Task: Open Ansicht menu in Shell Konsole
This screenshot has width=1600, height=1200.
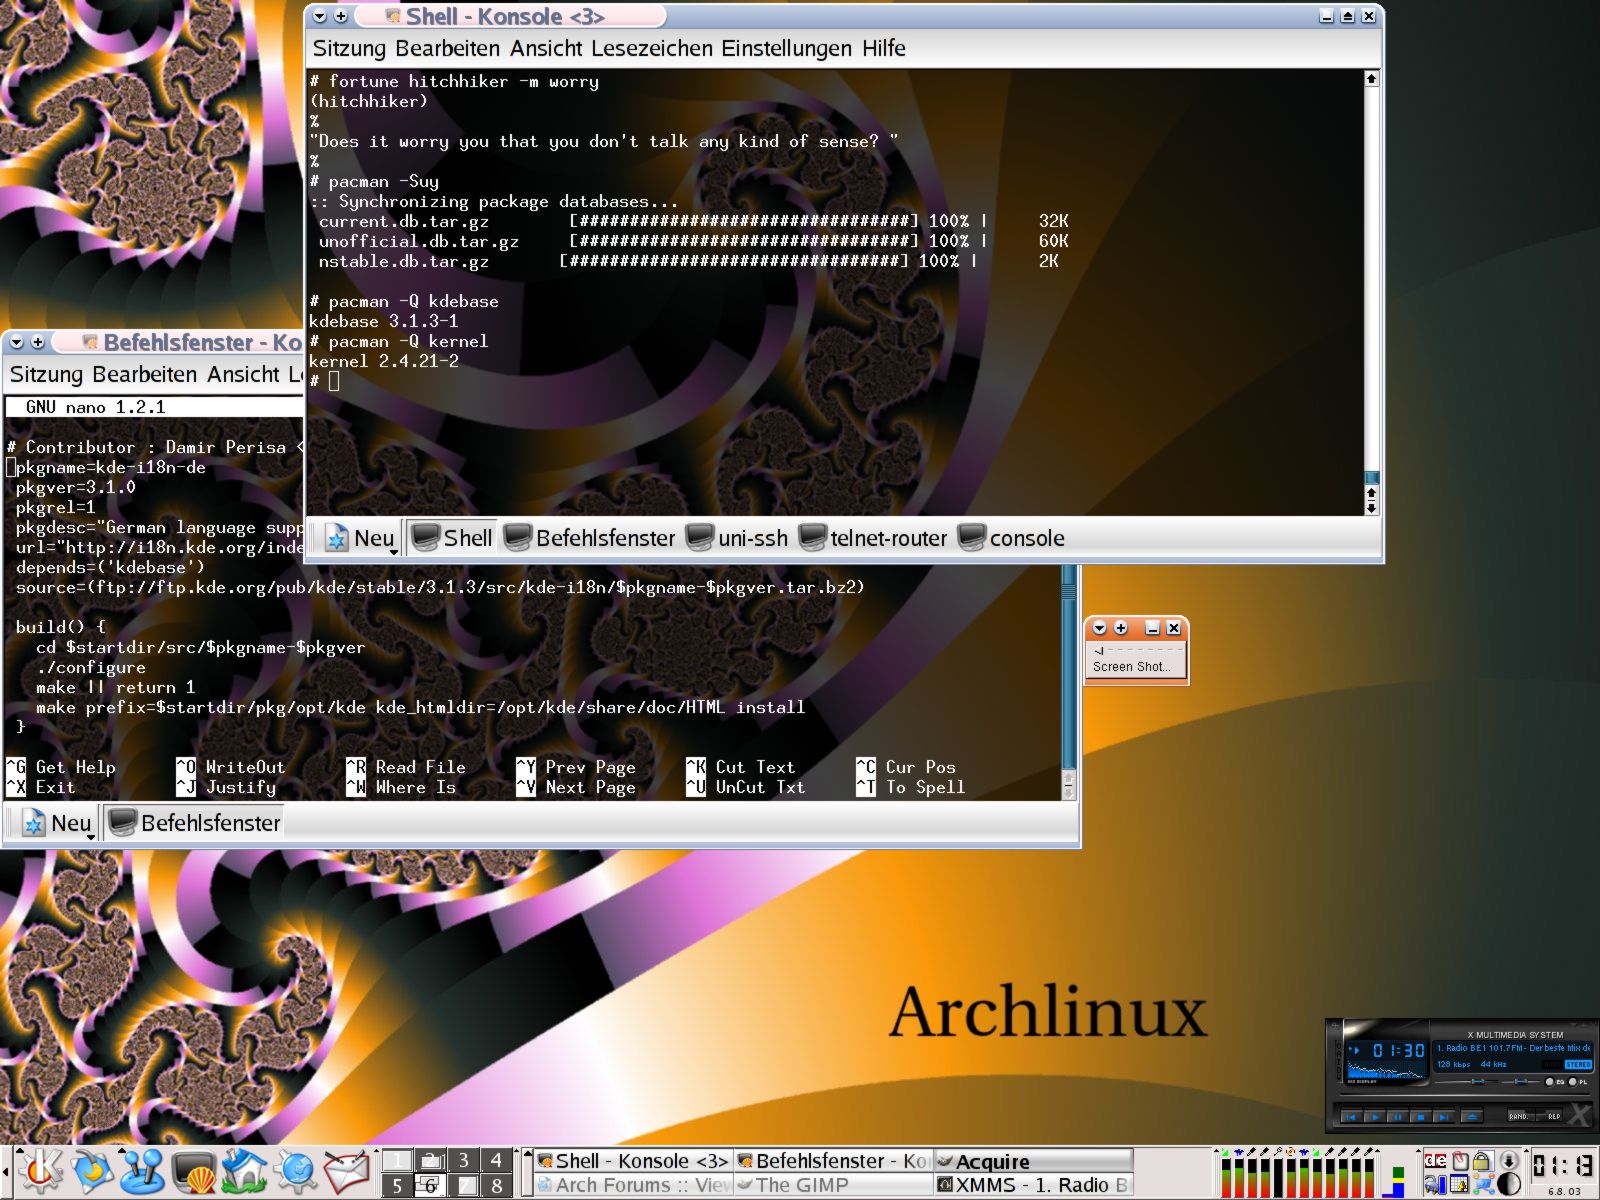Action: tap(546, 48)
